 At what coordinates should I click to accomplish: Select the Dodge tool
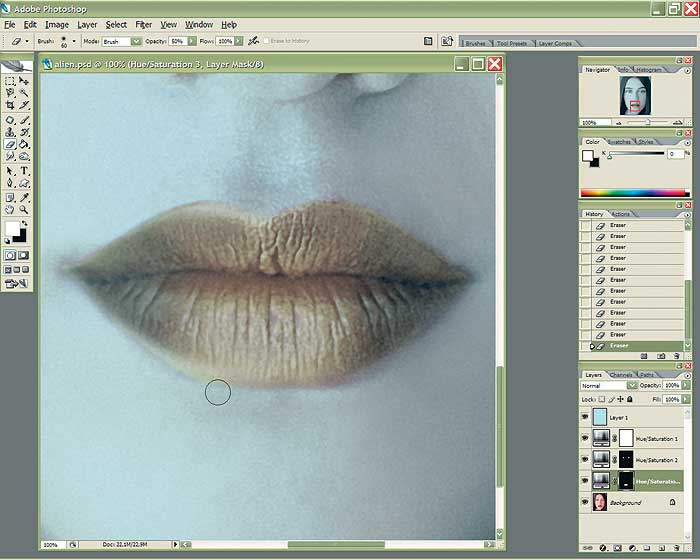(24, 156)
